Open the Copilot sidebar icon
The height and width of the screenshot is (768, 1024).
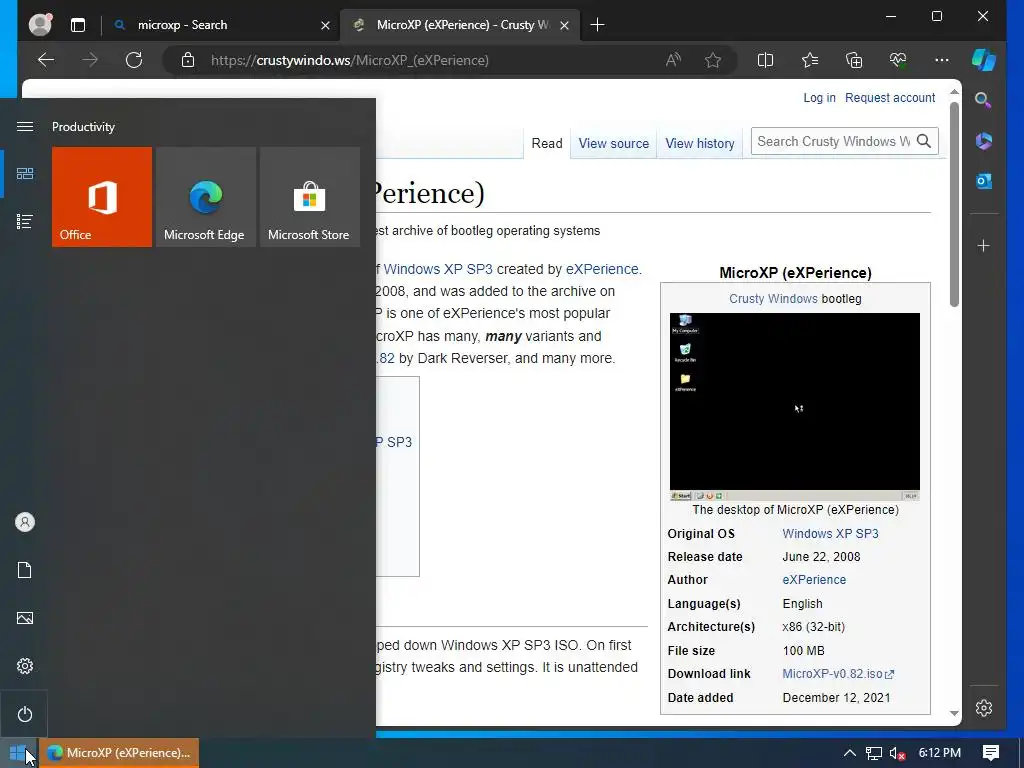pyautogui.click(x=984, y=60)
